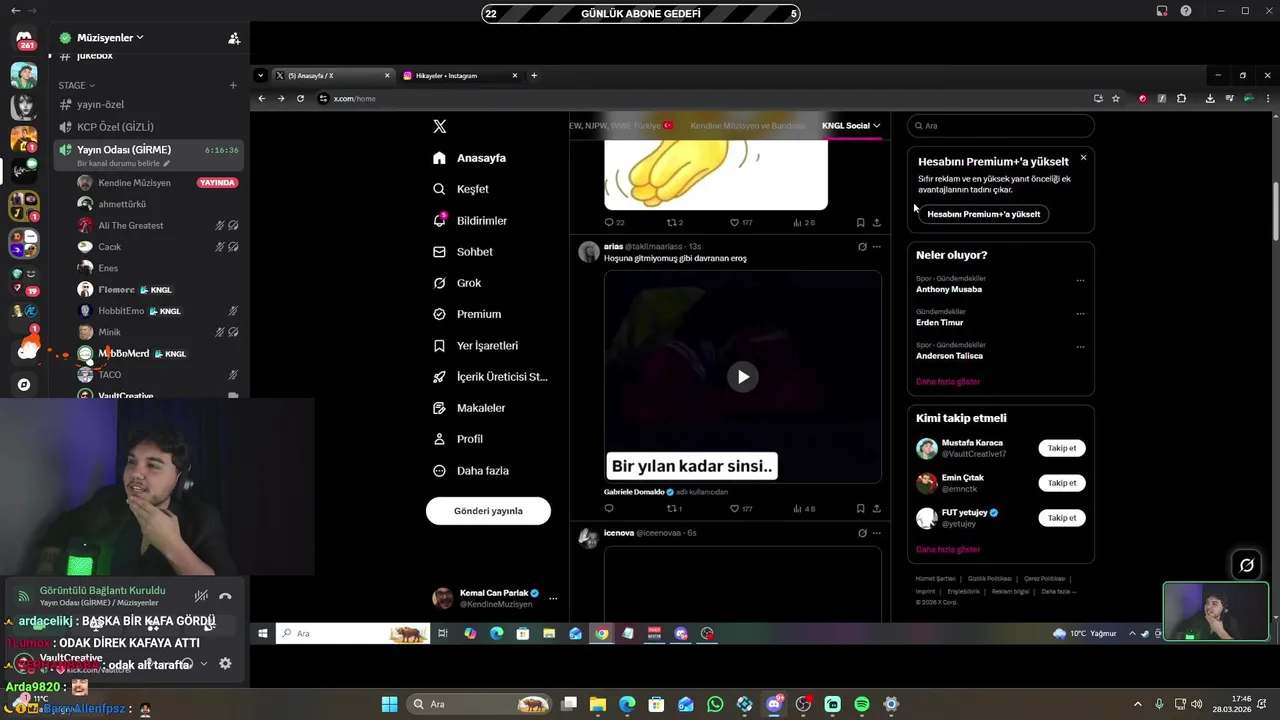Open Bildirimler notifications in X sidebar
Screen dimensions: 1280x720
tap(470, 220)
